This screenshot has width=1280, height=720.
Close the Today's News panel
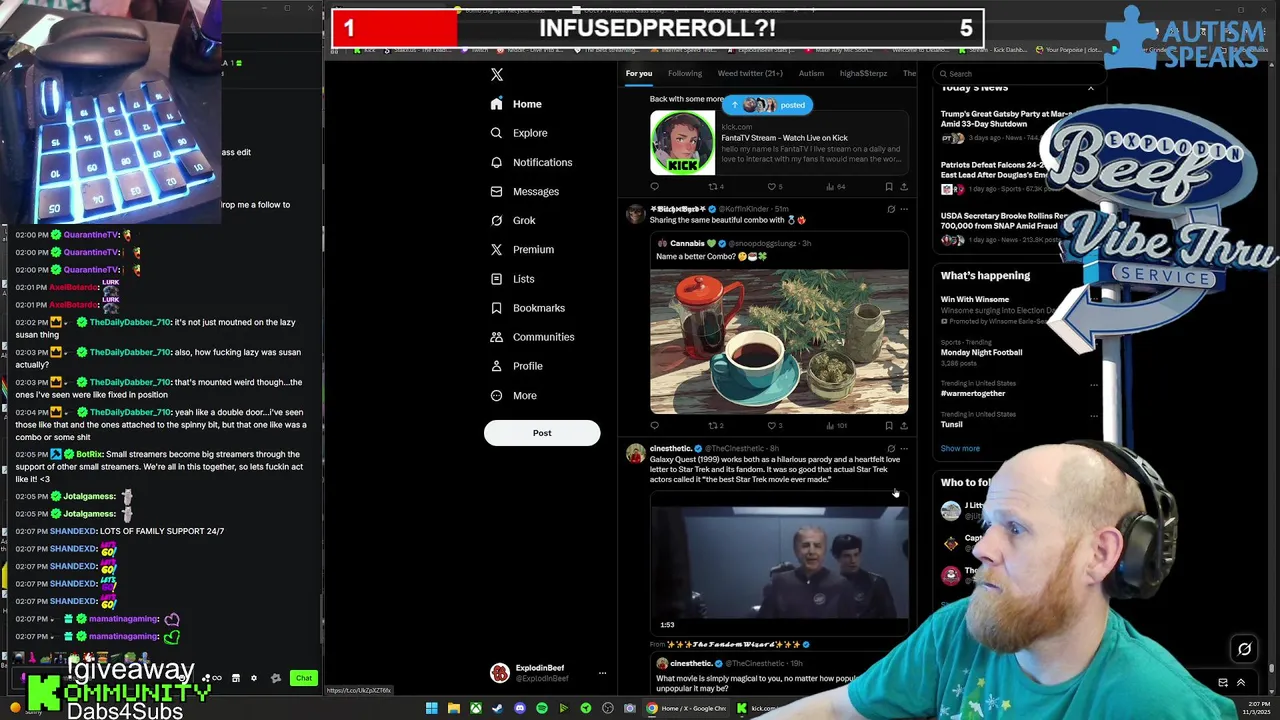[x=1091, y=89]
